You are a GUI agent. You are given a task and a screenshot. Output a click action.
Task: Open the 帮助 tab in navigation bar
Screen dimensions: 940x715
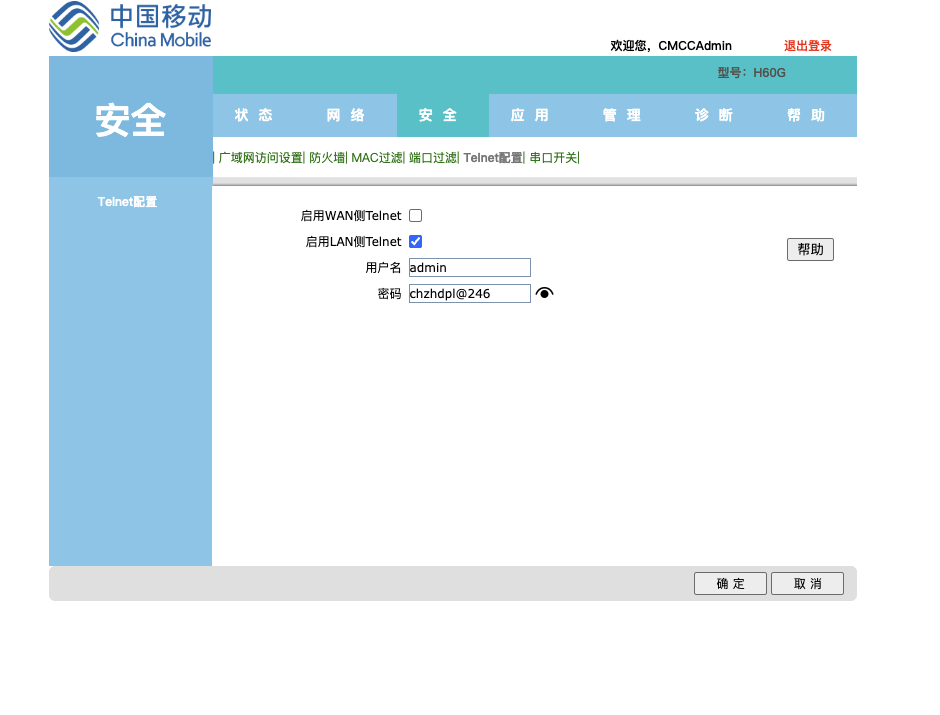point(806,115)
